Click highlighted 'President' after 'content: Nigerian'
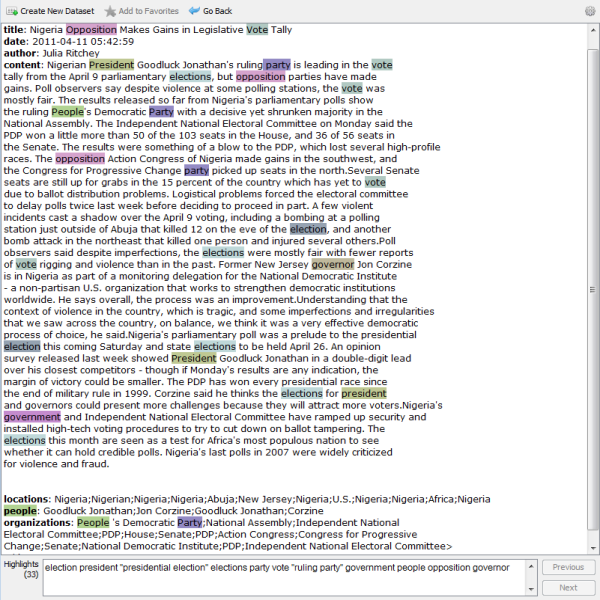Image resolution: width=600 pixels, height=600 pixels. click(x=112, y=65)
